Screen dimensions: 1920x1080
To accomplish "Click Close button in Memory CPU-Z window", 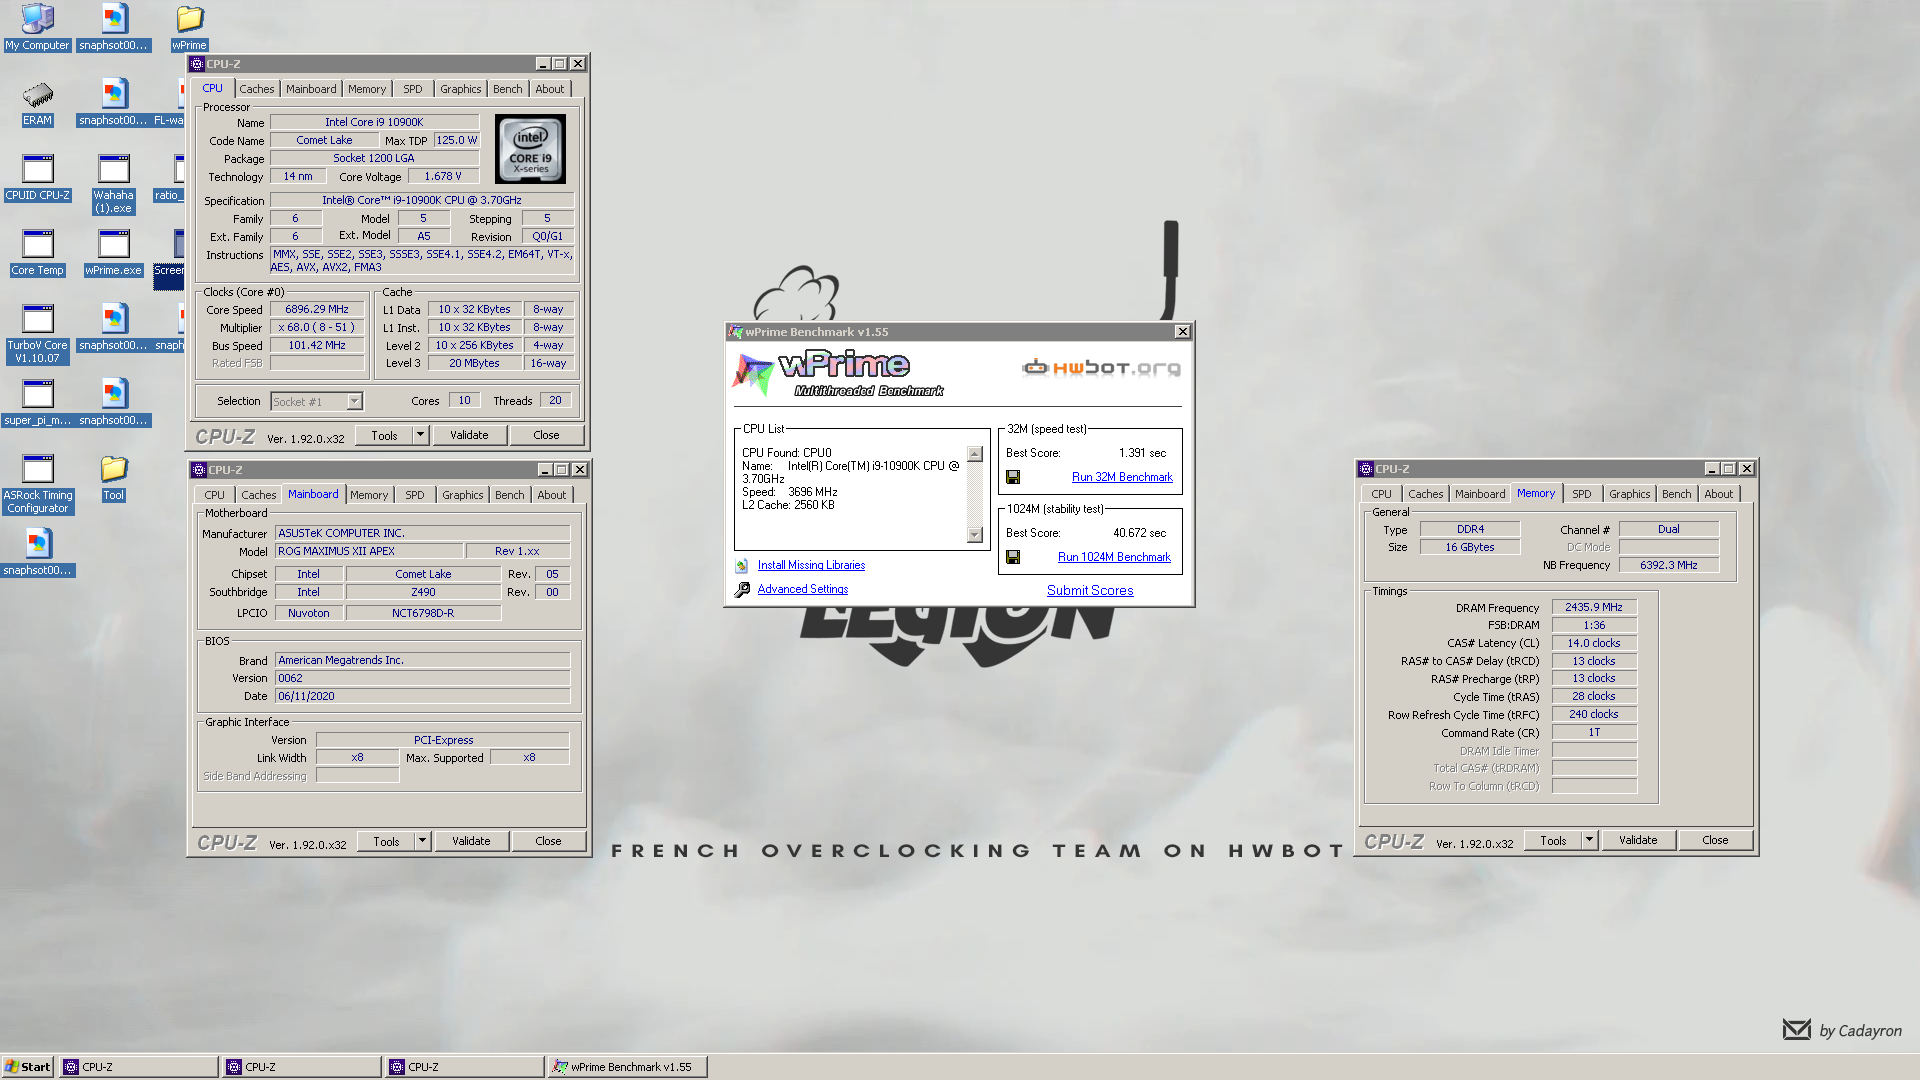I will tap(1715, 840).
